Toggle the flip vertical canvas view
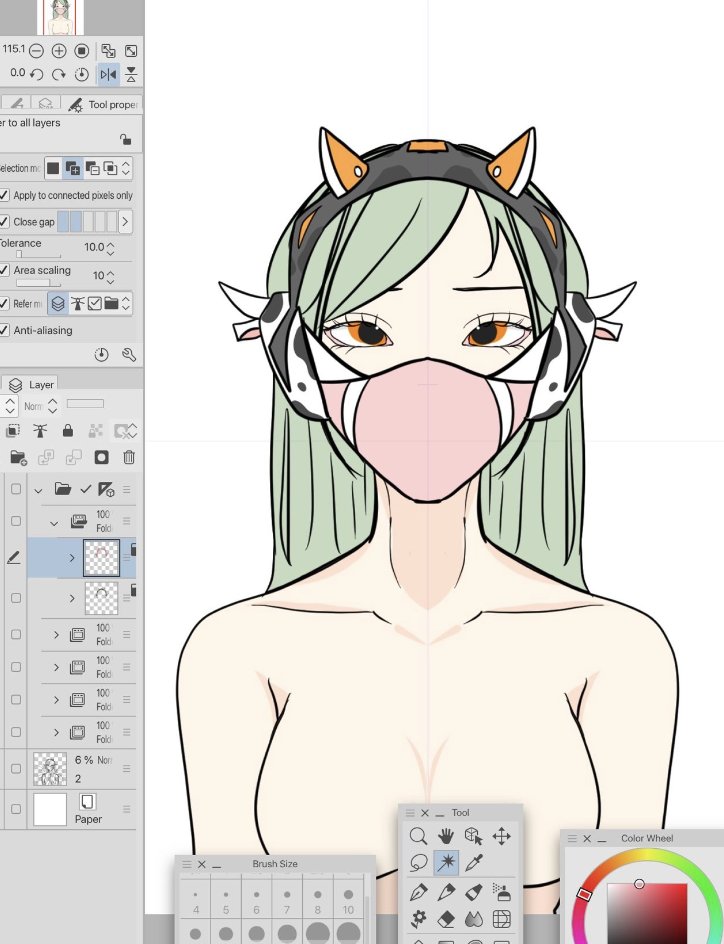Screen dimensions: 724x944 (131, 74)
